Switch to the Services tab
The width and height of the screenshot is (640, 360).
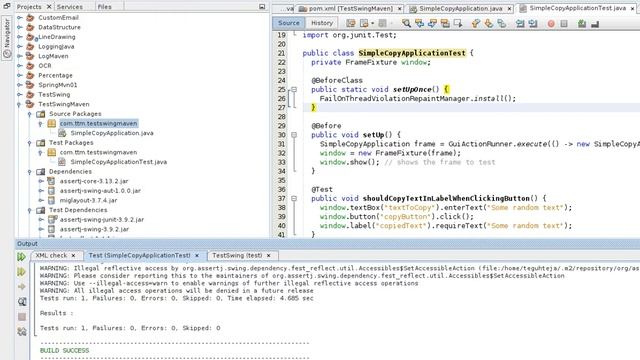[69, 7]
